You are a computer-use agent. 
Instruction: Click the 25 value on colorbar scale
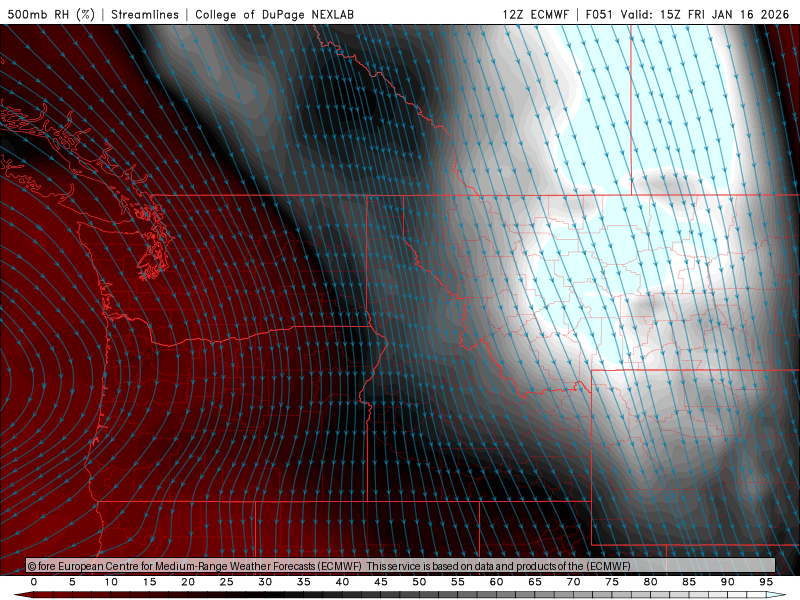click(x=226, y=582)
